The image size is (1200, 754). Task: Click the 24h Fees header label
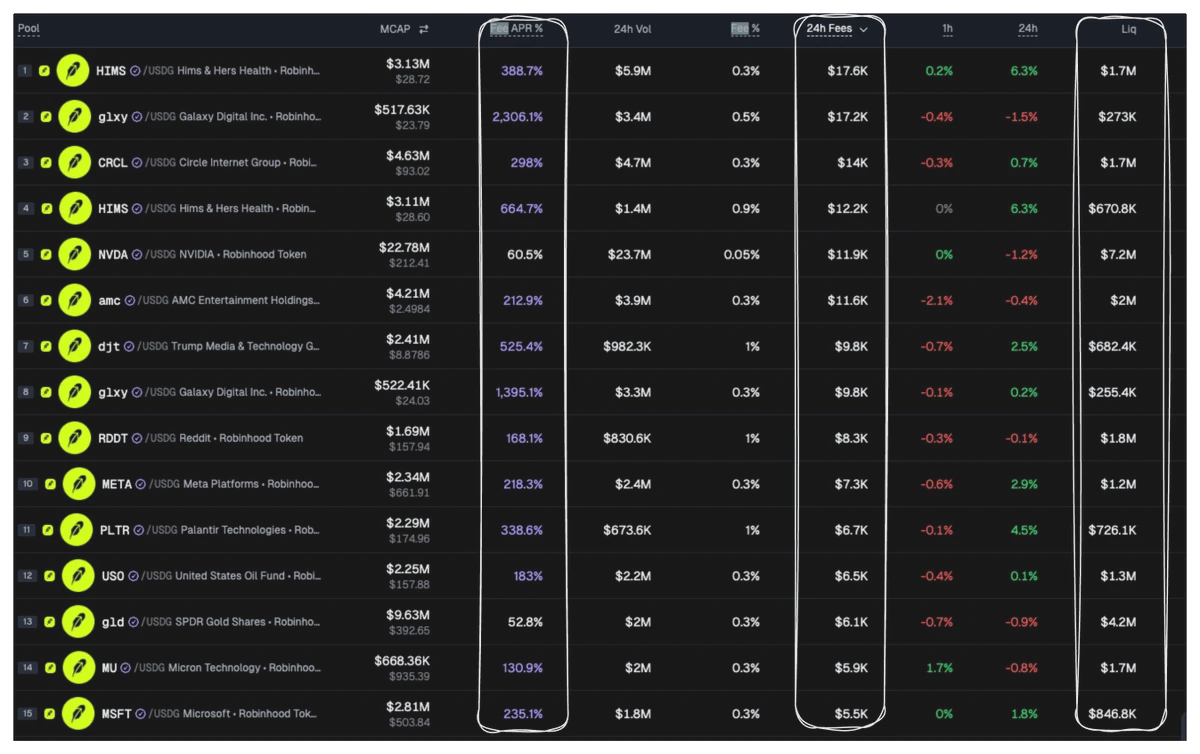point(829,28)
